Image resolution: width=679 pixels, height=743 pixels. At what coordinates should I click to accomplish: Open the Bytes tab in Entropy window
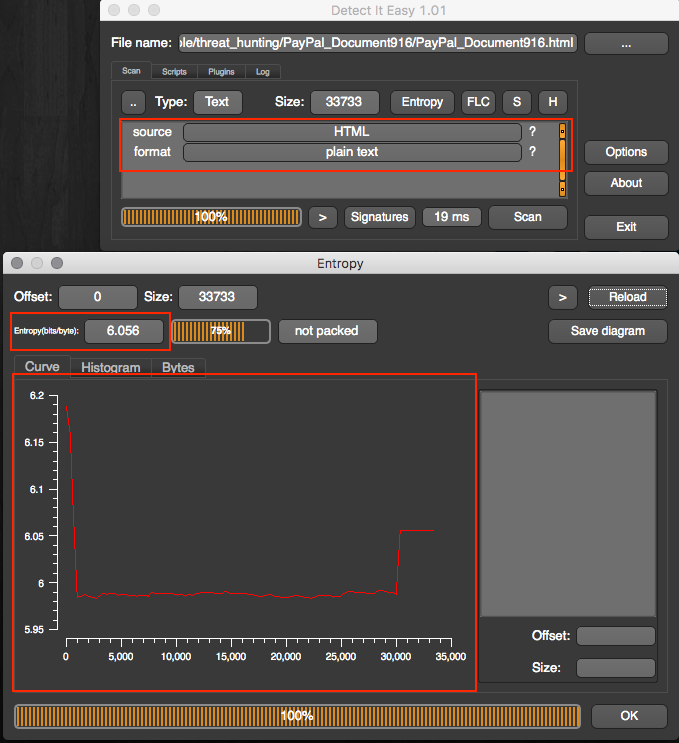[178, 368]
